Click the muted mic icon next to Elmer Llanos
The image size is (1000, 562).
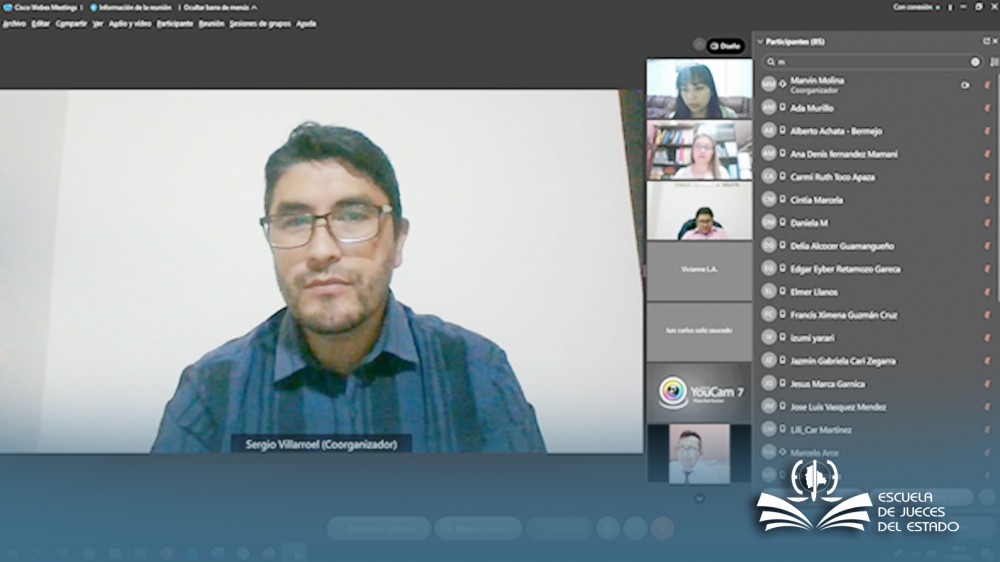tap(987, 292)
